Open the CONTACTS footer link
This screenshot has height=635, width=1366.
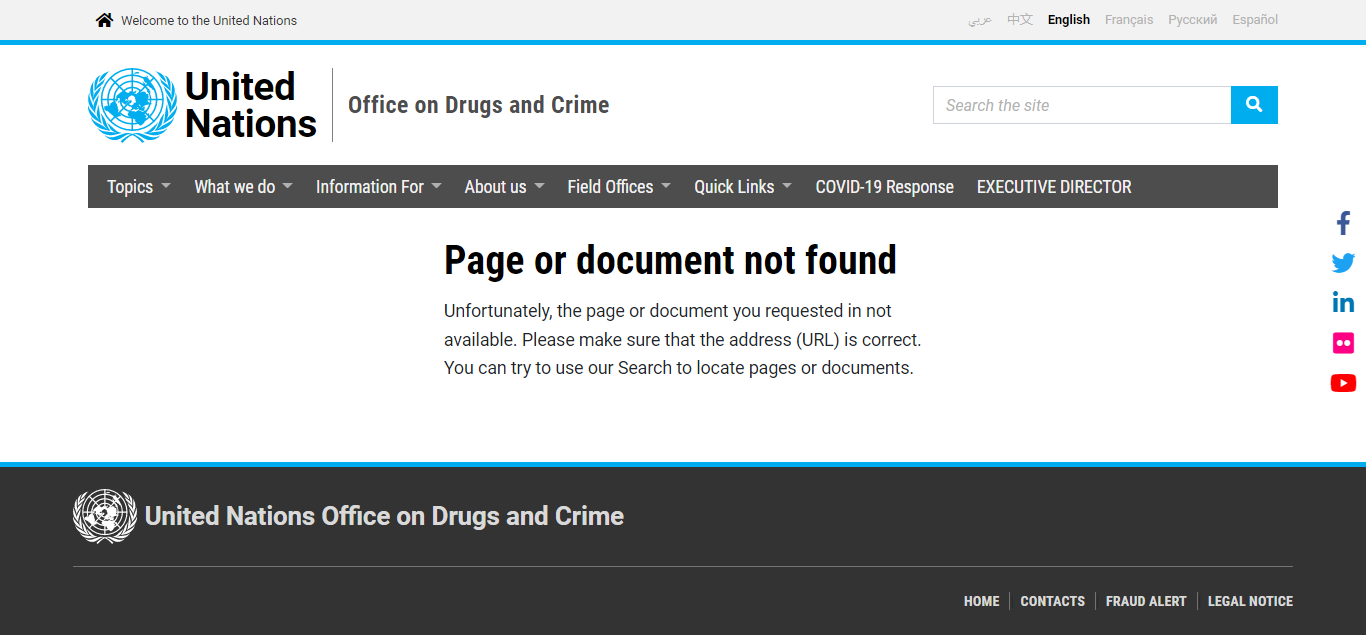coord(1053,601)
